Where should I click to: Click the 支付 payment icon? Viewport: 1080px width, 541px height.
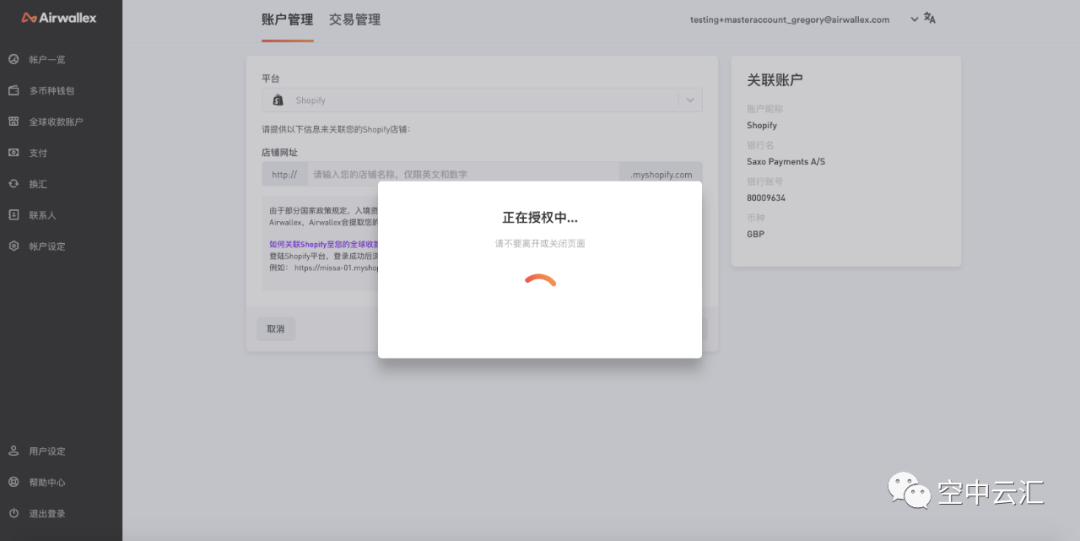point(14,152)
